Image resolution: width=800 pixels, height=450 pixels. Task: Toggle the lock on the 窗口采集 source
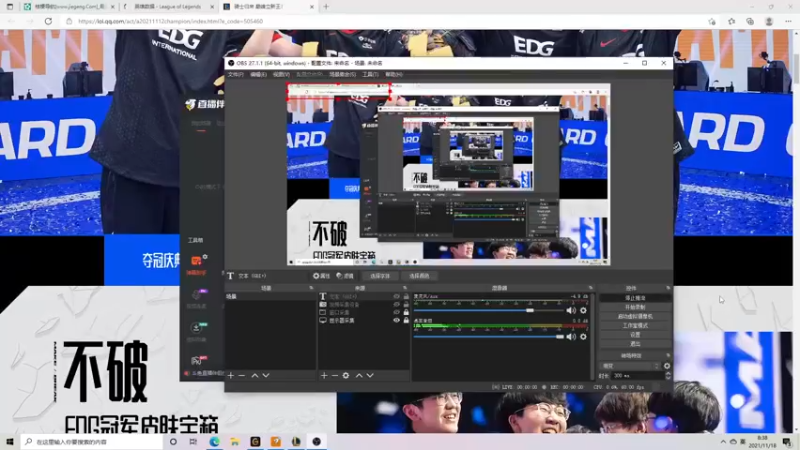pyautogui.click(x=406, y=312)
